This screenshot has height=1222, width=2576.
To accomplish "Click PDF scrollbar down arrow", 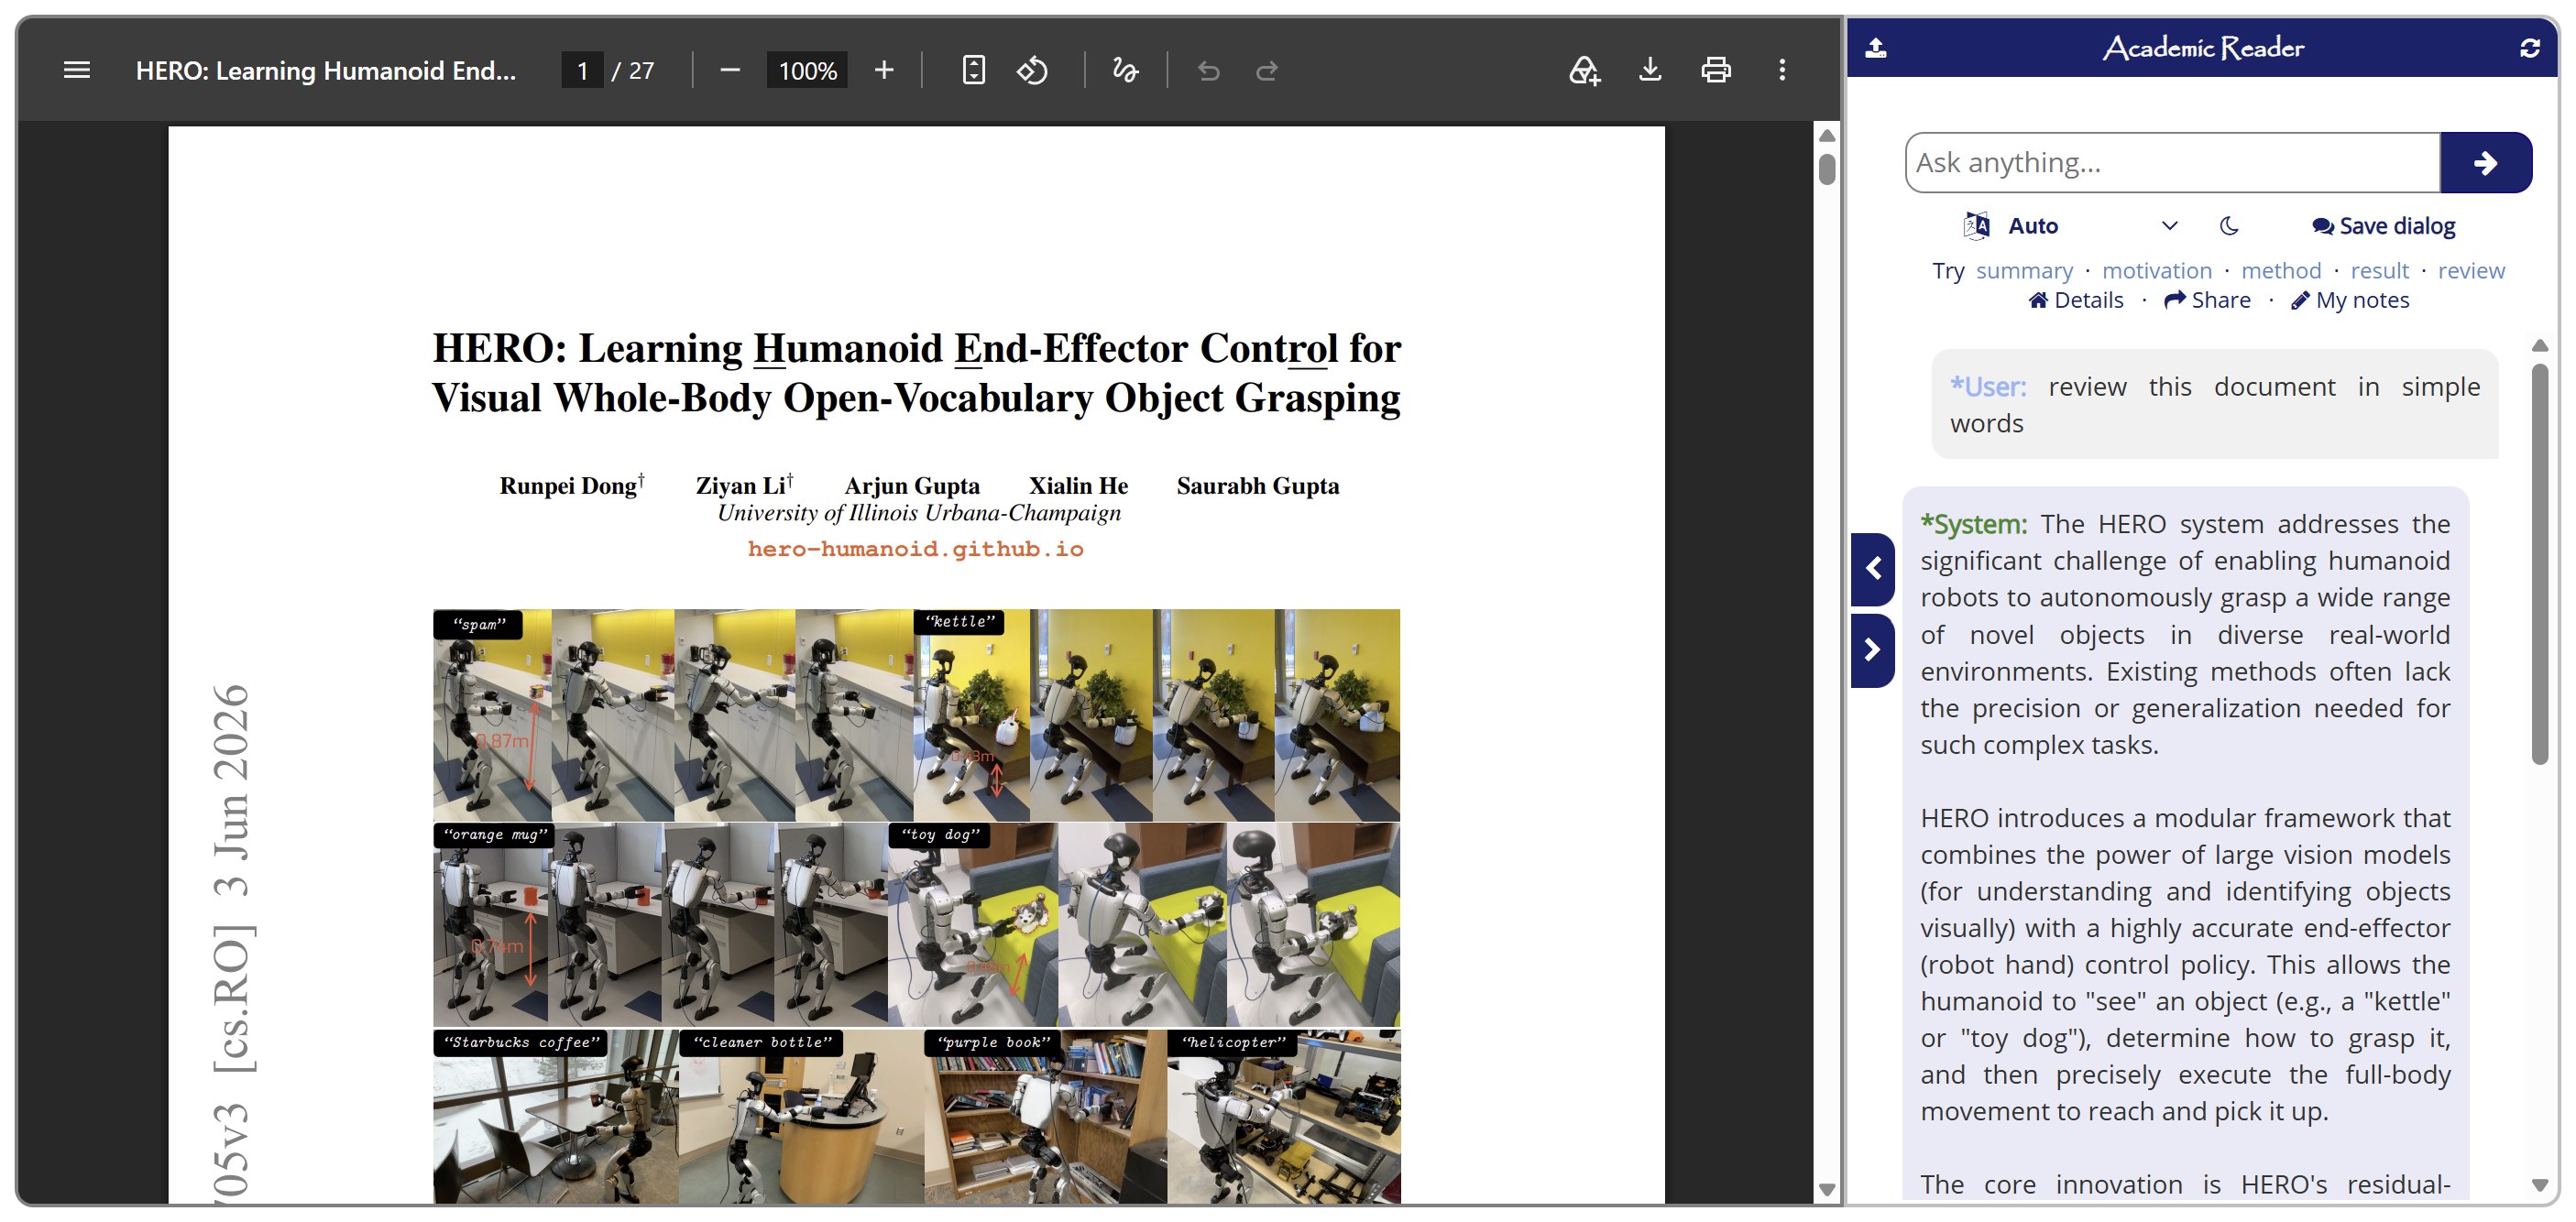I will click(1827, 1190).
